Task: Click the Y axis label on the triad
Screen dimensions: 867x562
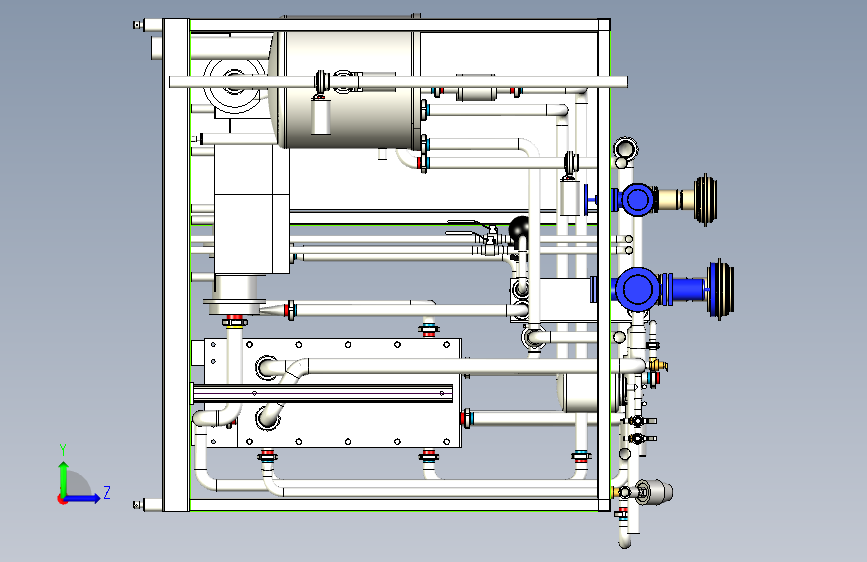Action: [63, 450]
